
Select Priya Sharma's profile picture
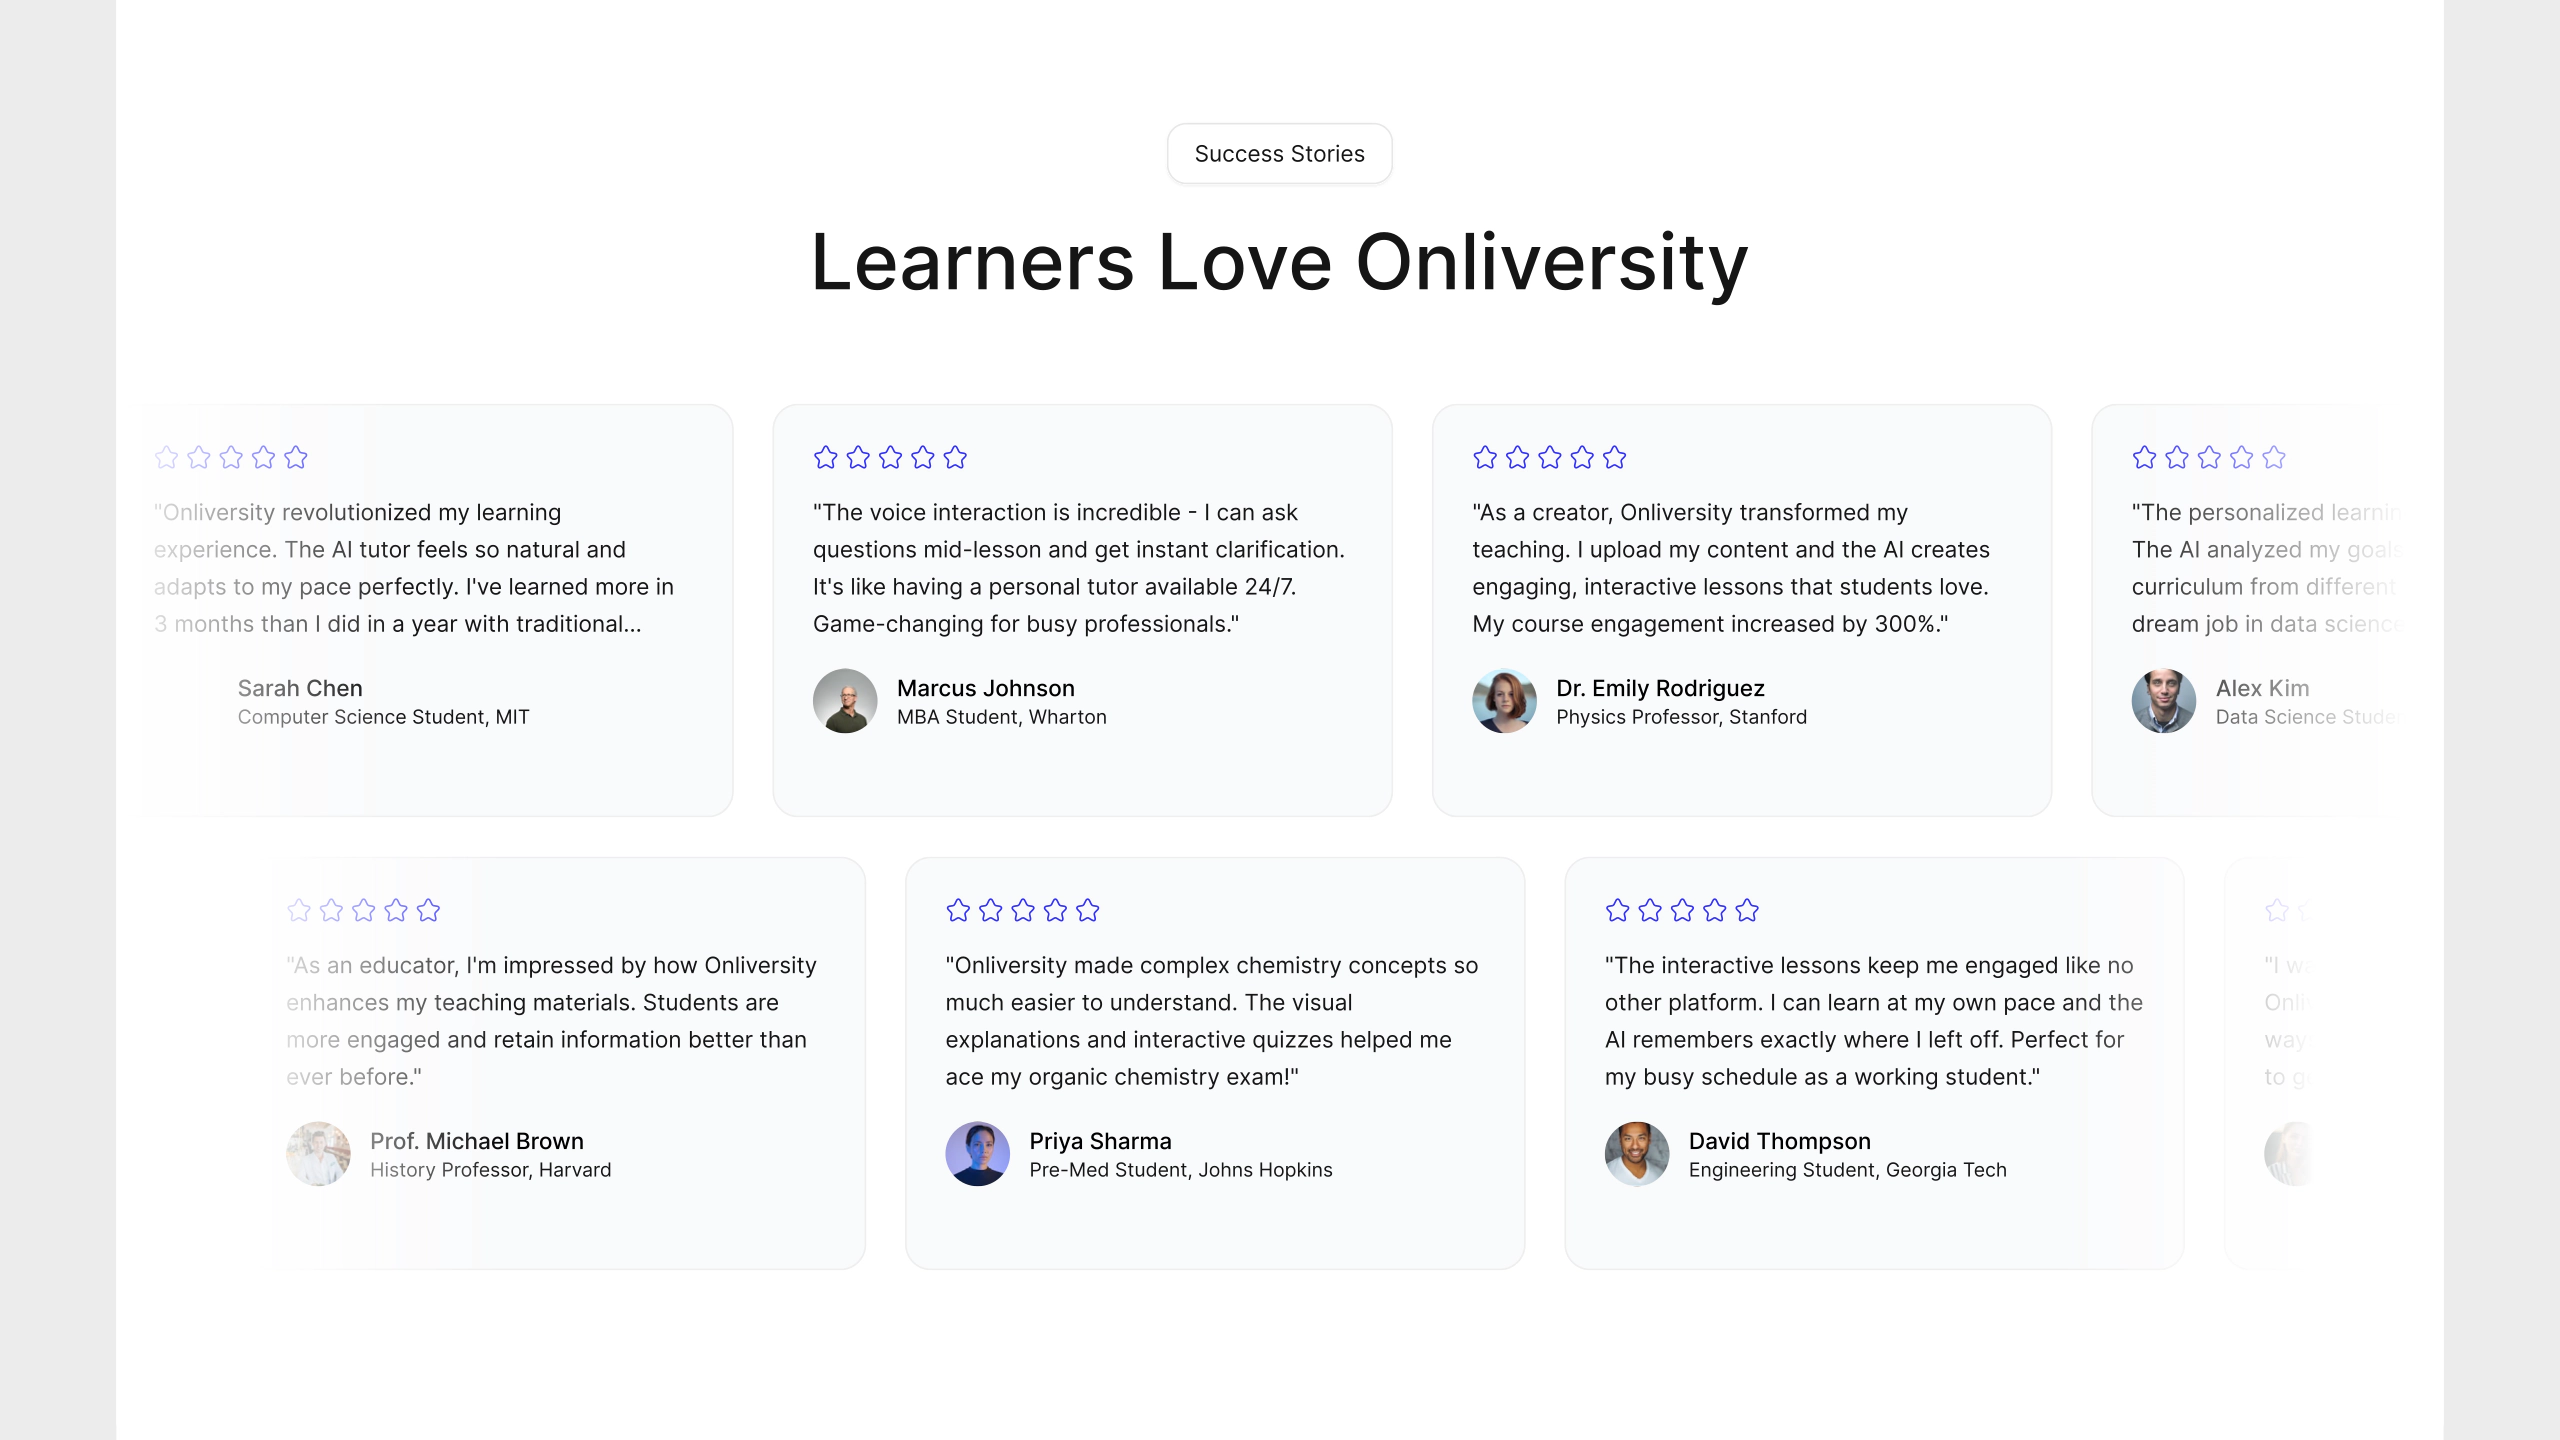pyautogui.click(x=977, y=1154)
